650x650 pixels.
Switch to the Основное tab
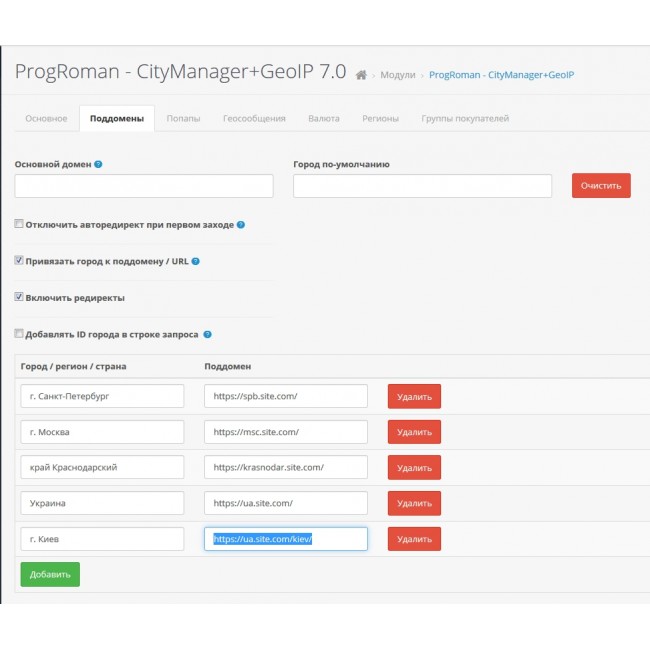point(46,118)
